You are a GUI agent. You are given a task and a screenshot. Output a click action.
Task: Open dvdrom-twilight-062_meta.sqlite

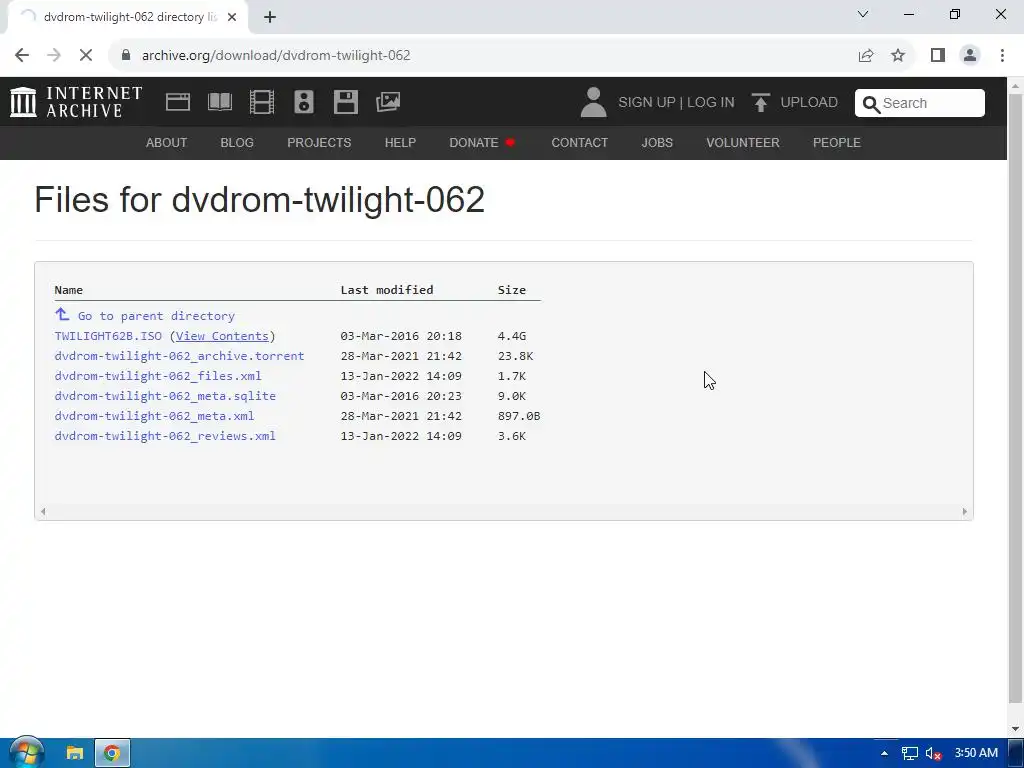pyautogui.click(x=165, y=396)
